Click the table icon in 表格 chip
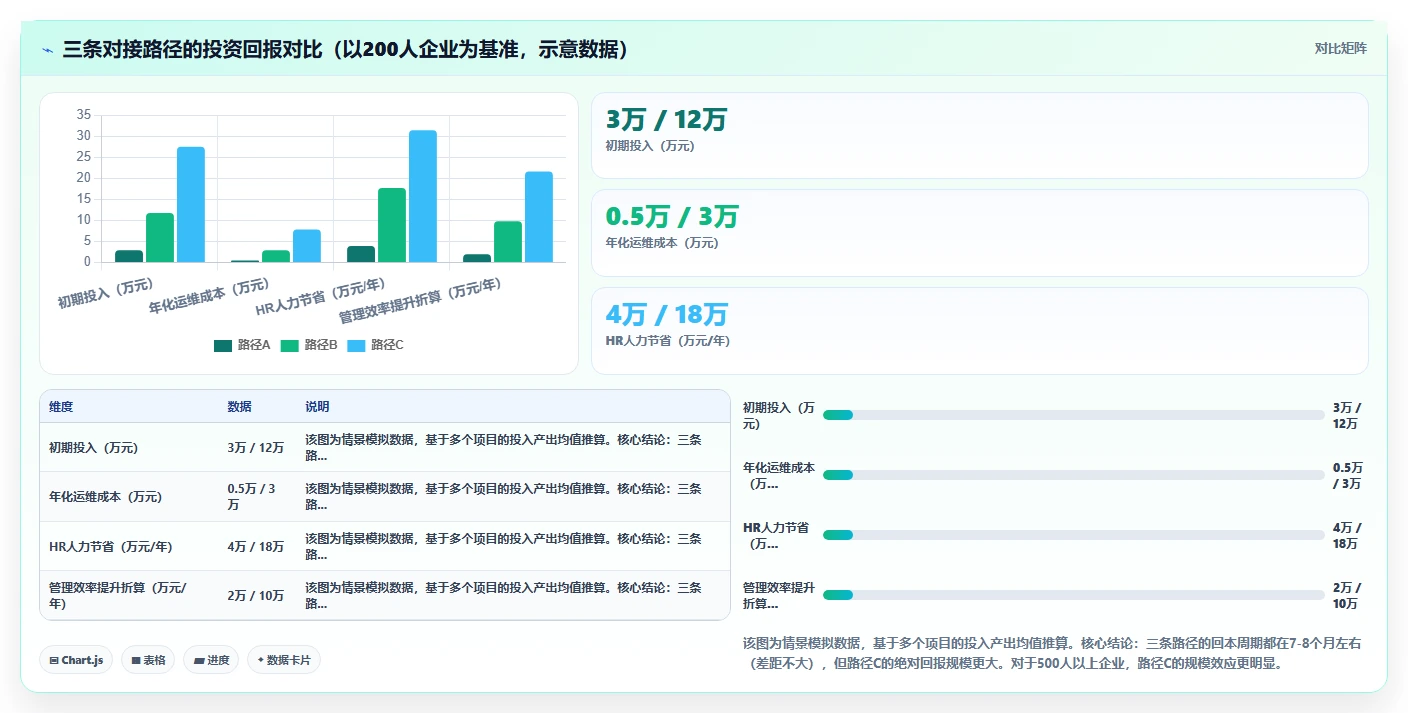Image resolution: width=1408 pixels, height=713 pixels. 136,660
